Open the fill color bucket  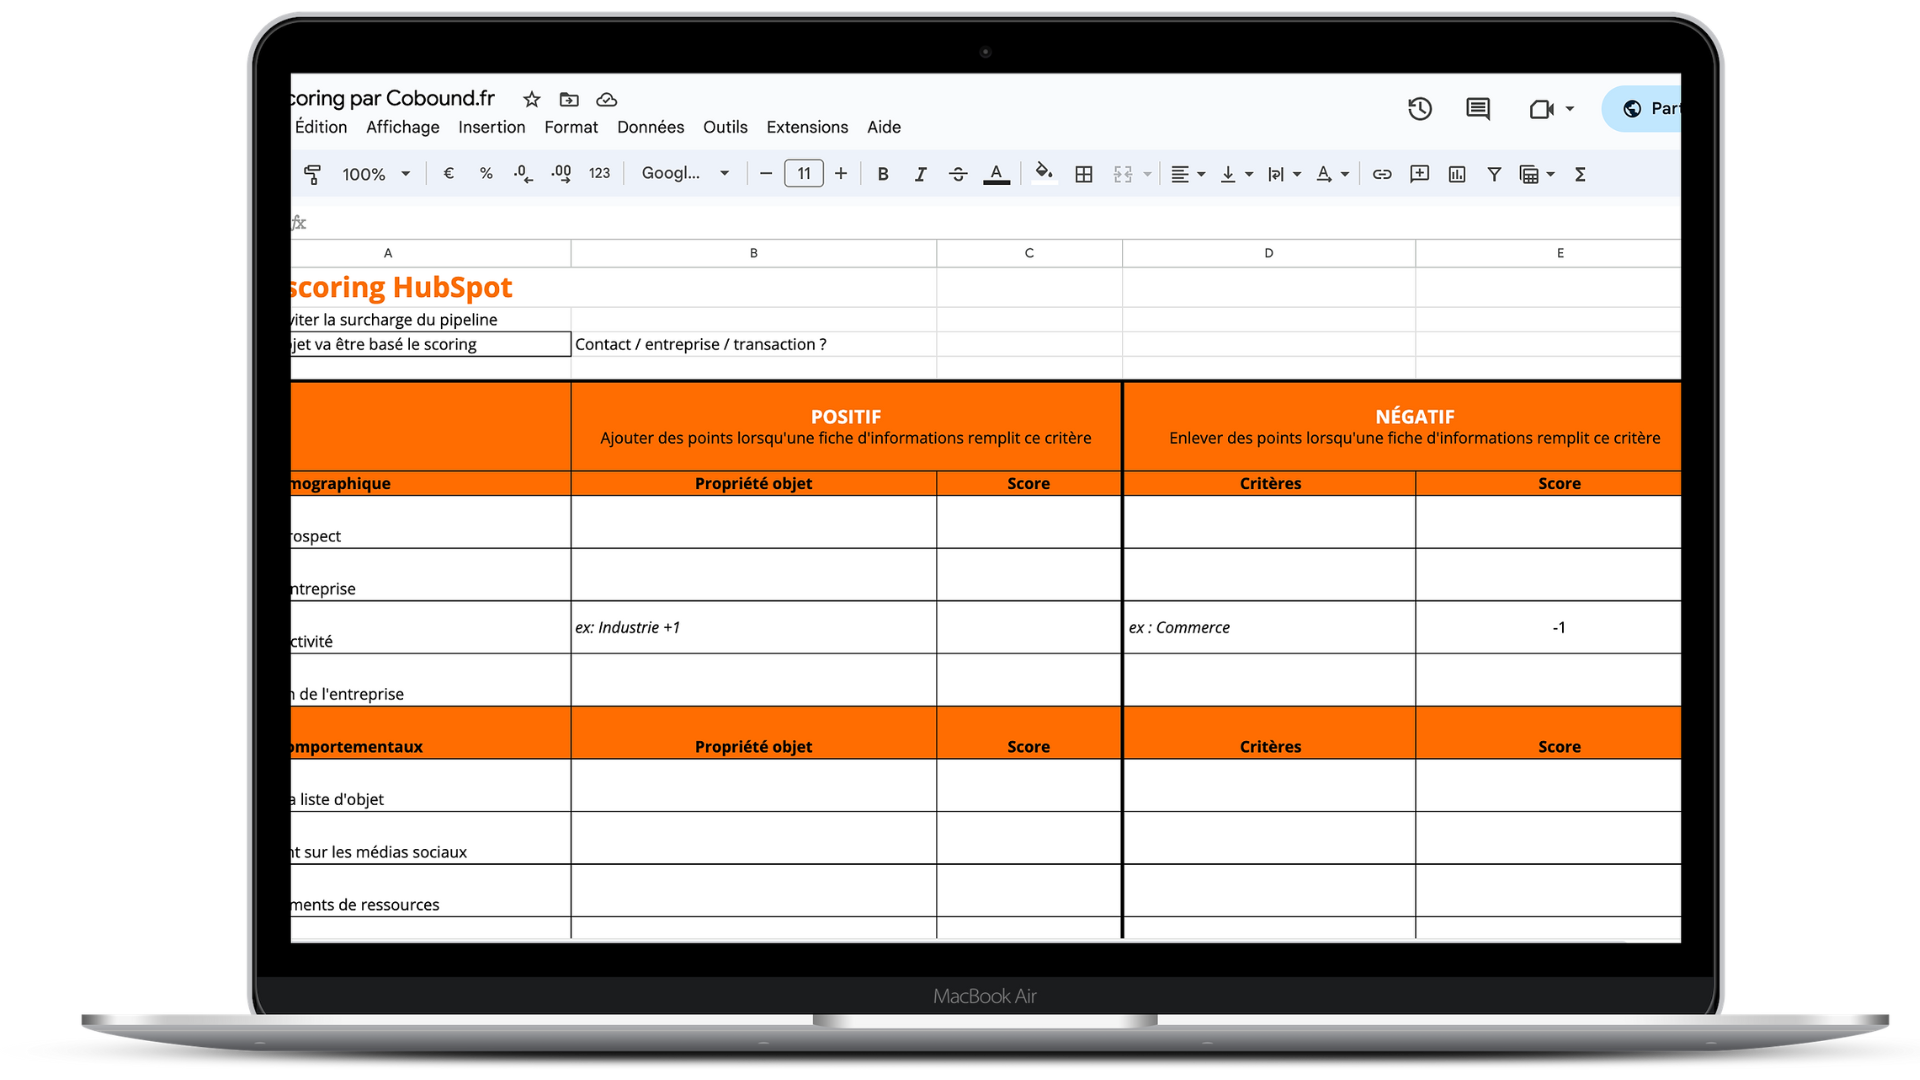(1044, 173)
